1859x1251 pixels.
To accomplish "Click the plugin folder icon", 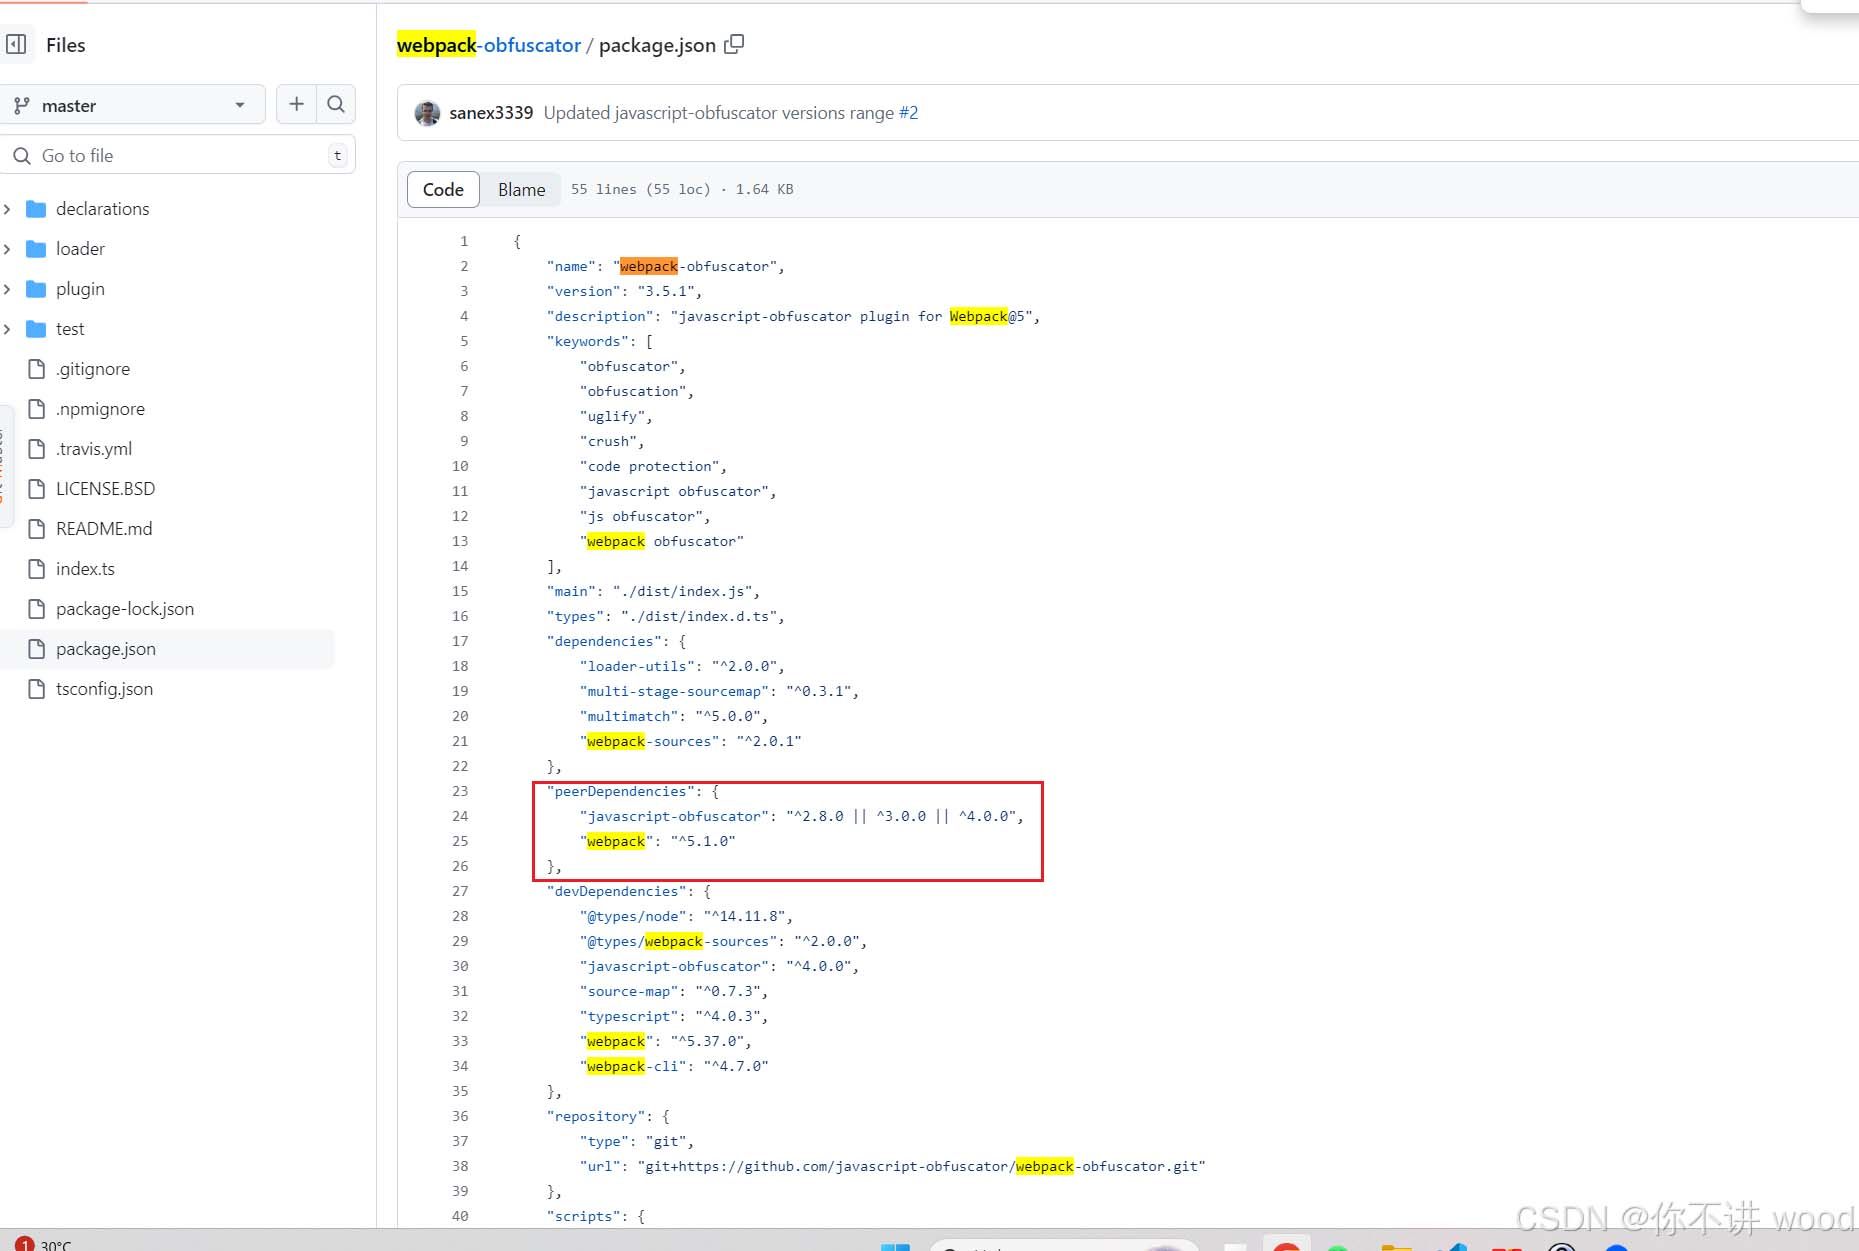I will (36, 289).
